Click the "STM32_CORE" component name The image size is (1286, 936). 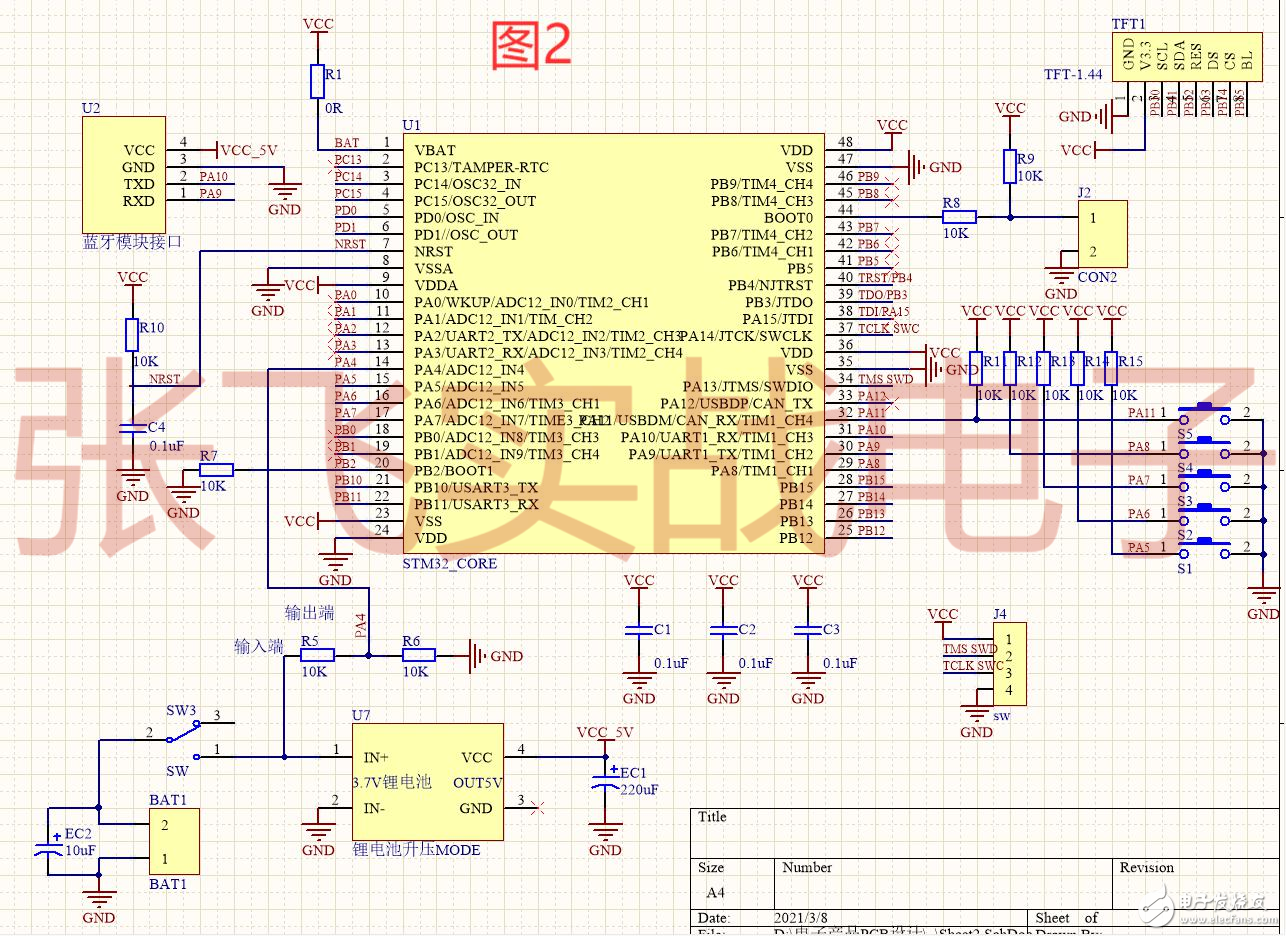pos(449,563)
